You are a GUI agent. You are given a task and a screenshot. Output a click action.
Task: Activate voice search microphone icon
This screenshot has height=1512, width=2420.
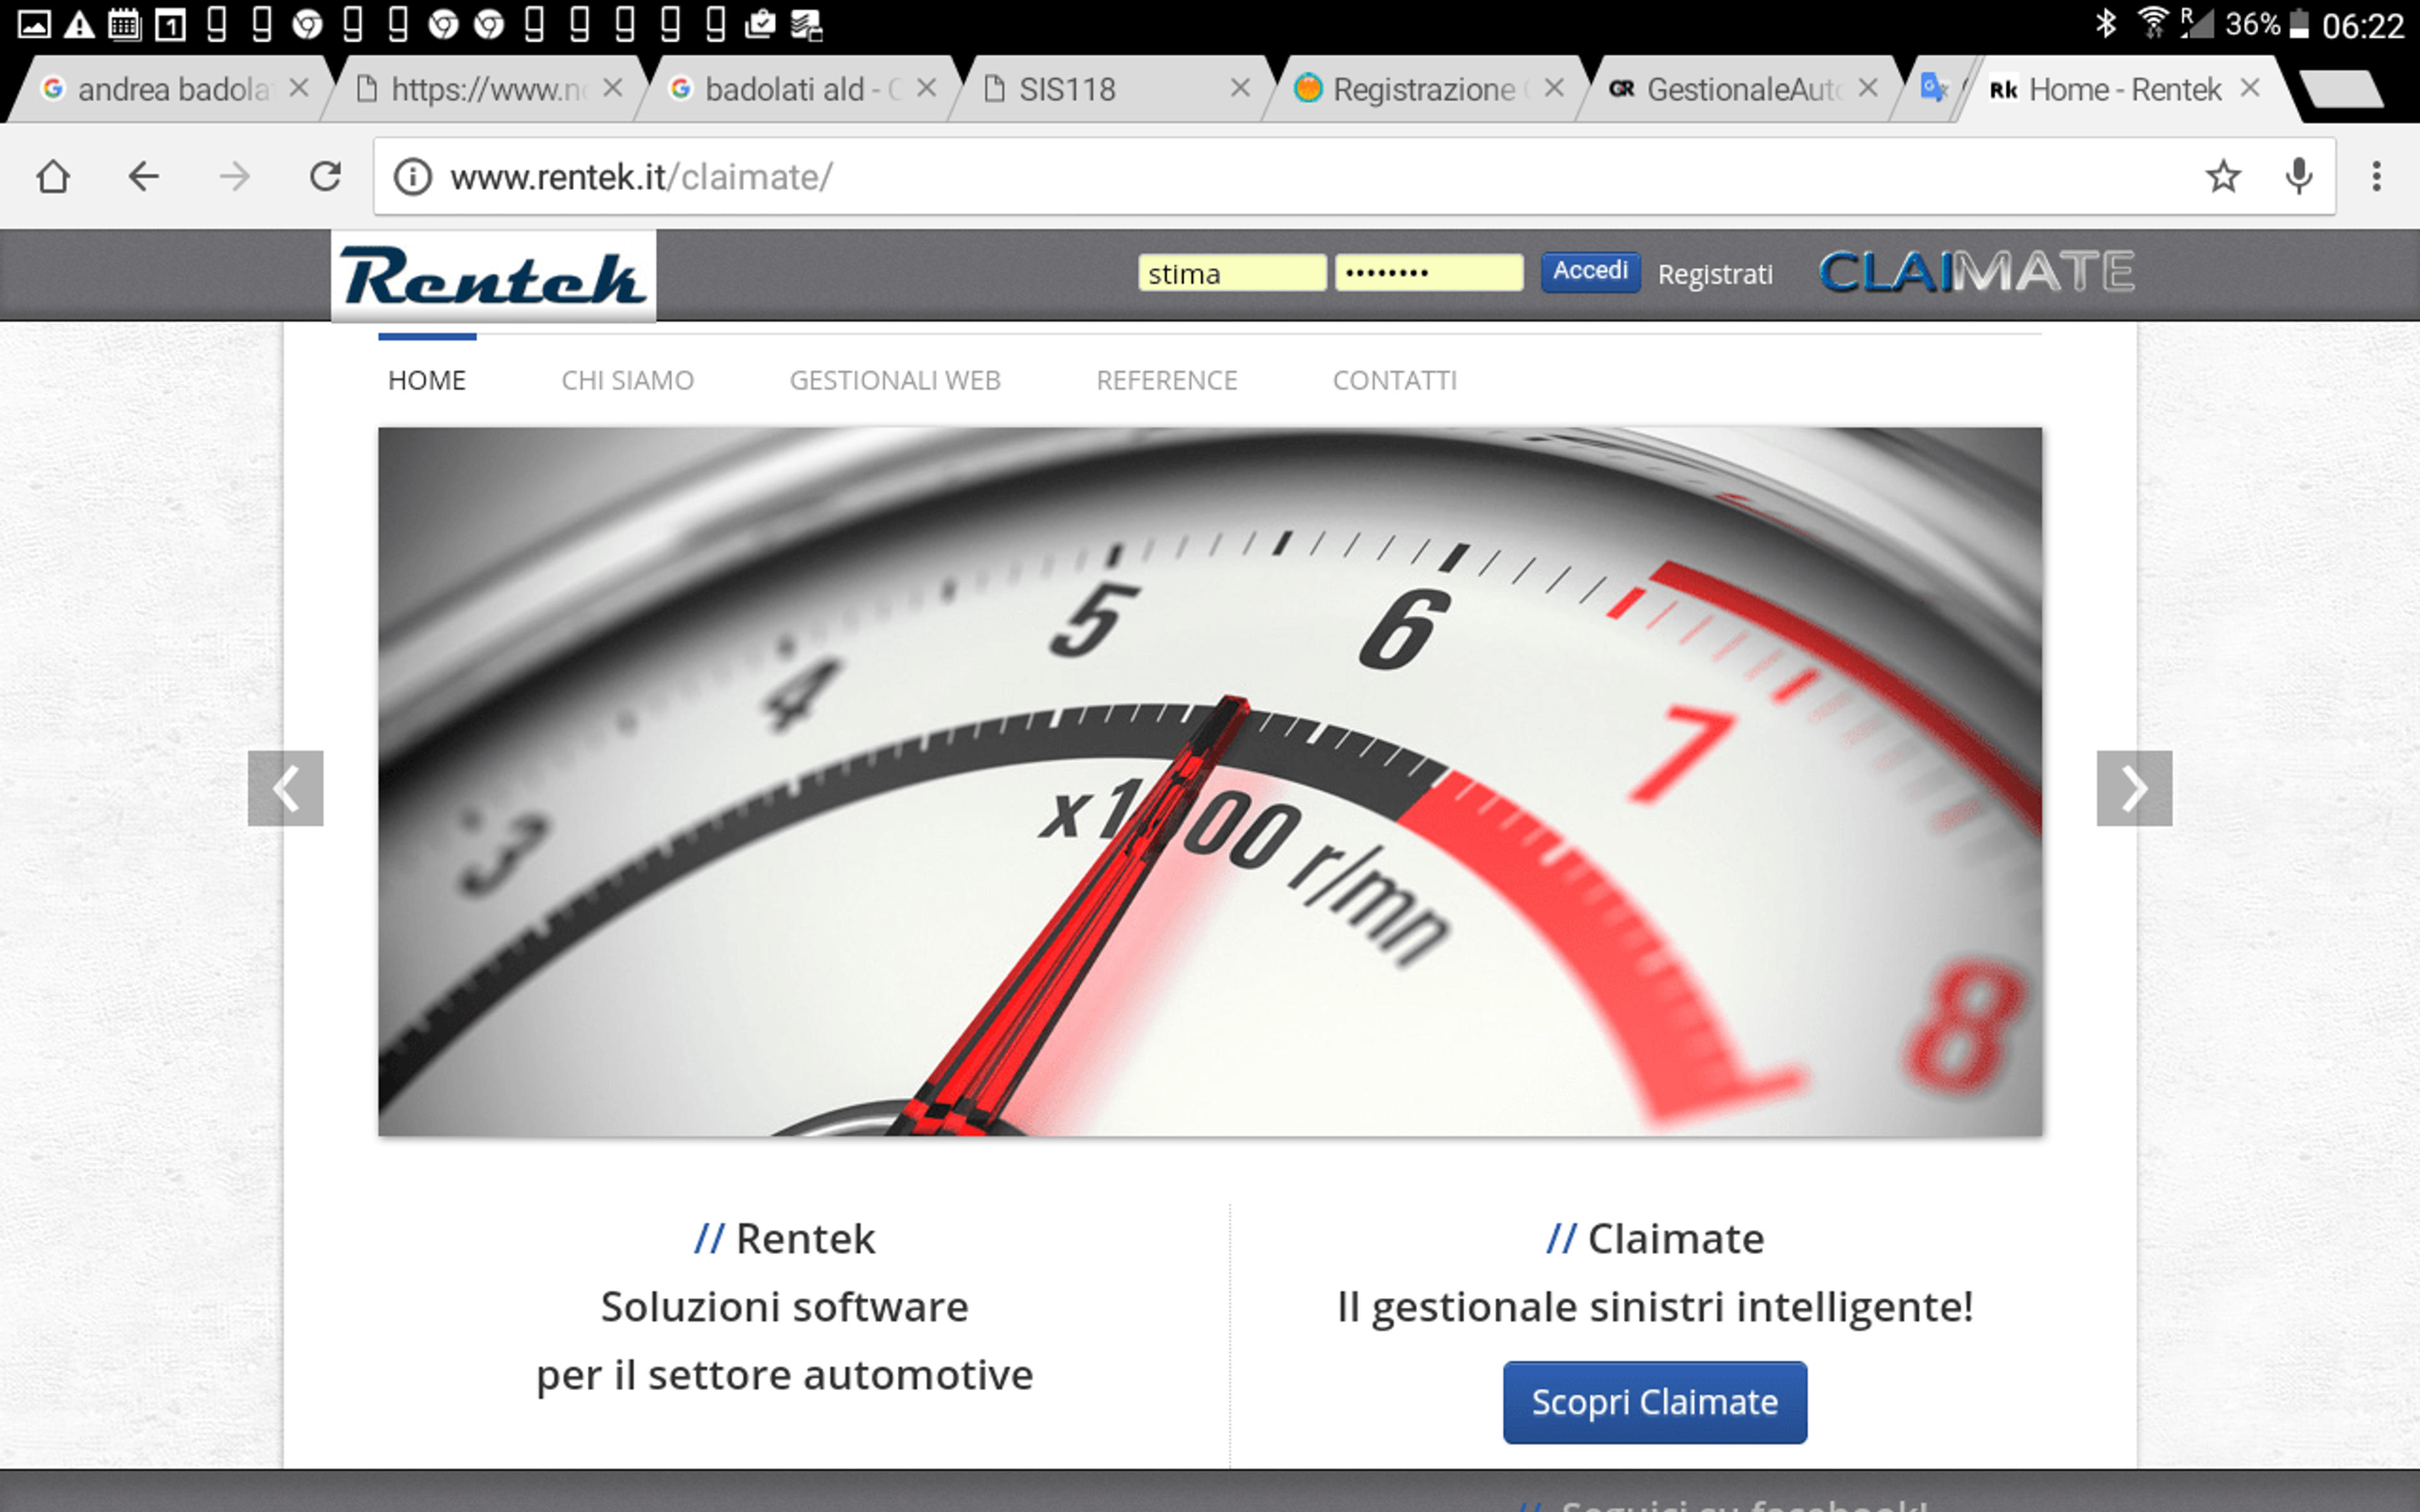tap(2299, 177)
